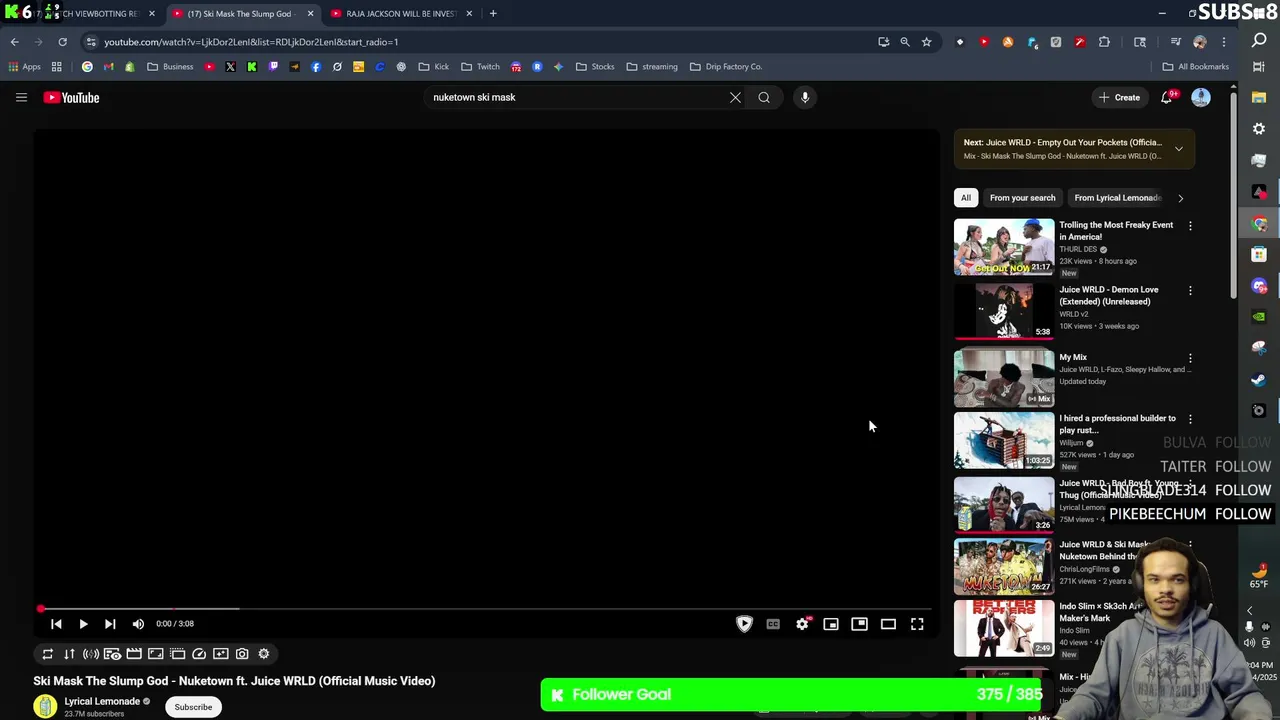Image resolution: width=1280 pixels, height=720 pixels.
Task: Click the reverse playlist arrows icon
Action: click(x=69, y=654)
